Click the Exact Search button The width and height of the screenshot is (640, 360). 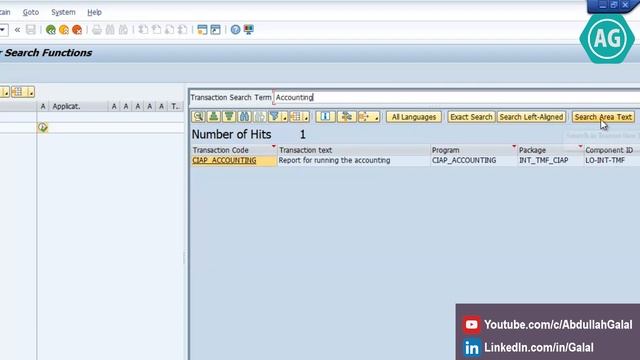click(471, 117)
